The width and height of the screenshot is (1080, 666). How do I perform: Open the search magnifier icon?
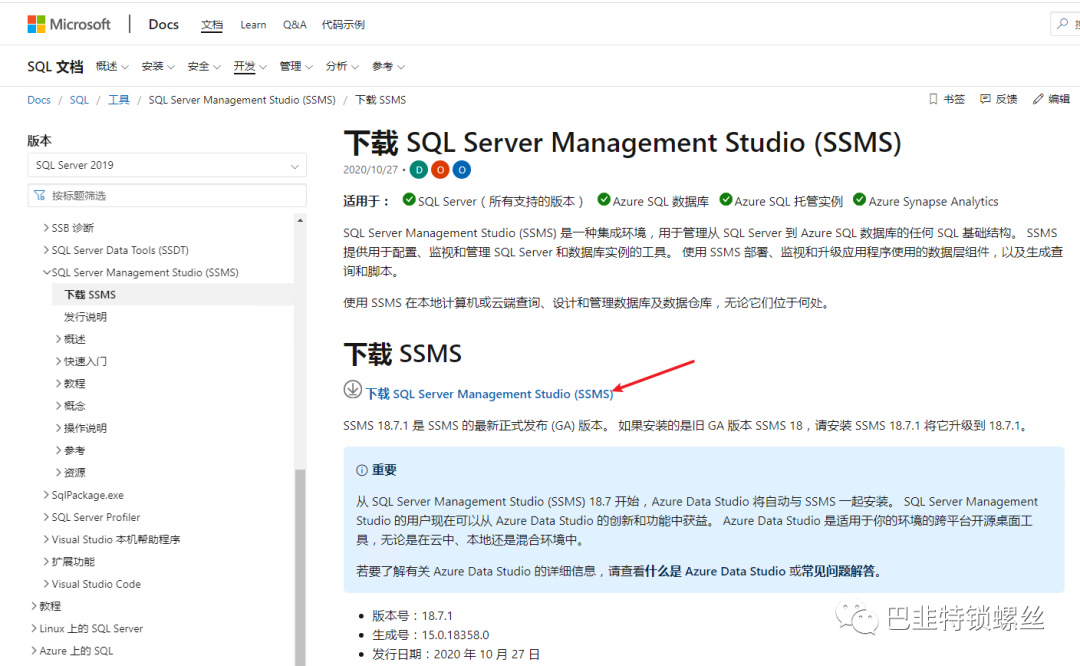coord(1063,24)
